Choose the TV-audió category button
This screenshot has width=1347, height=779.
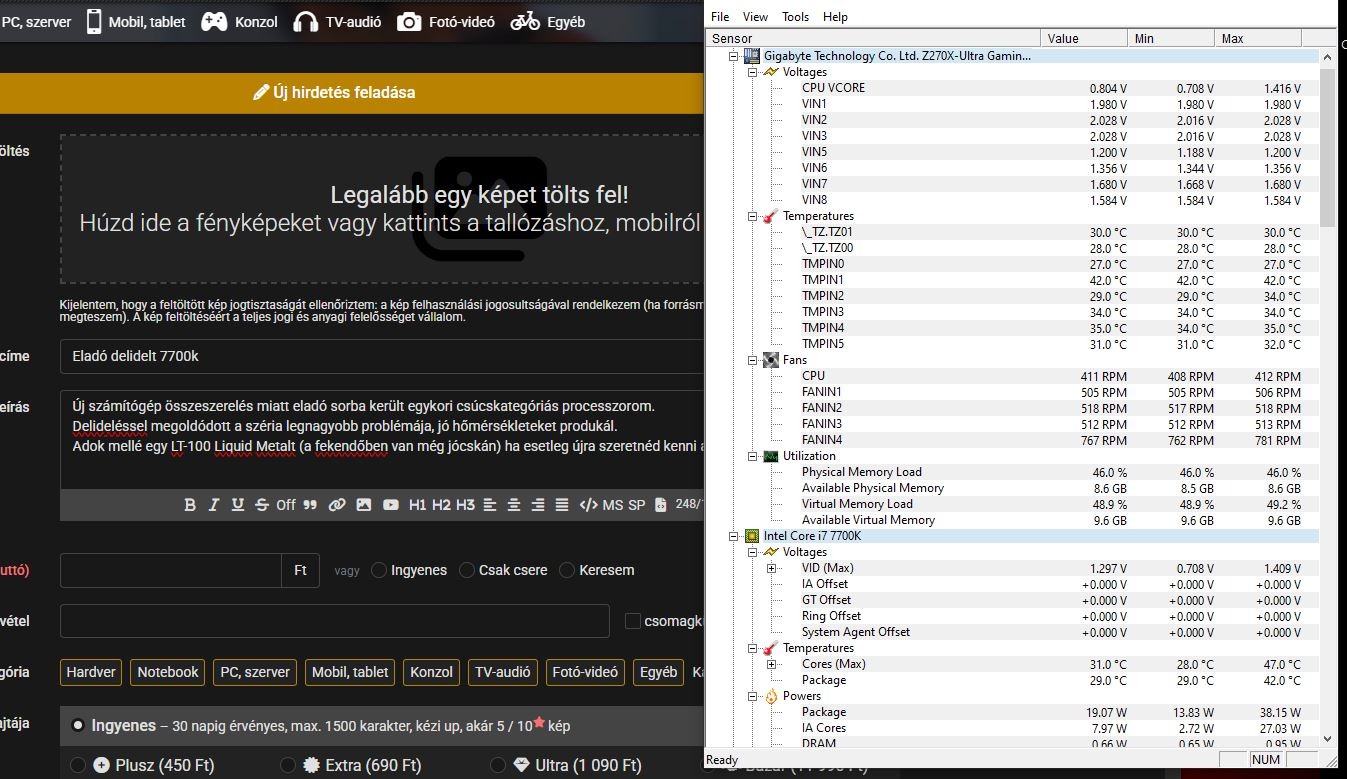pos(504,672)
